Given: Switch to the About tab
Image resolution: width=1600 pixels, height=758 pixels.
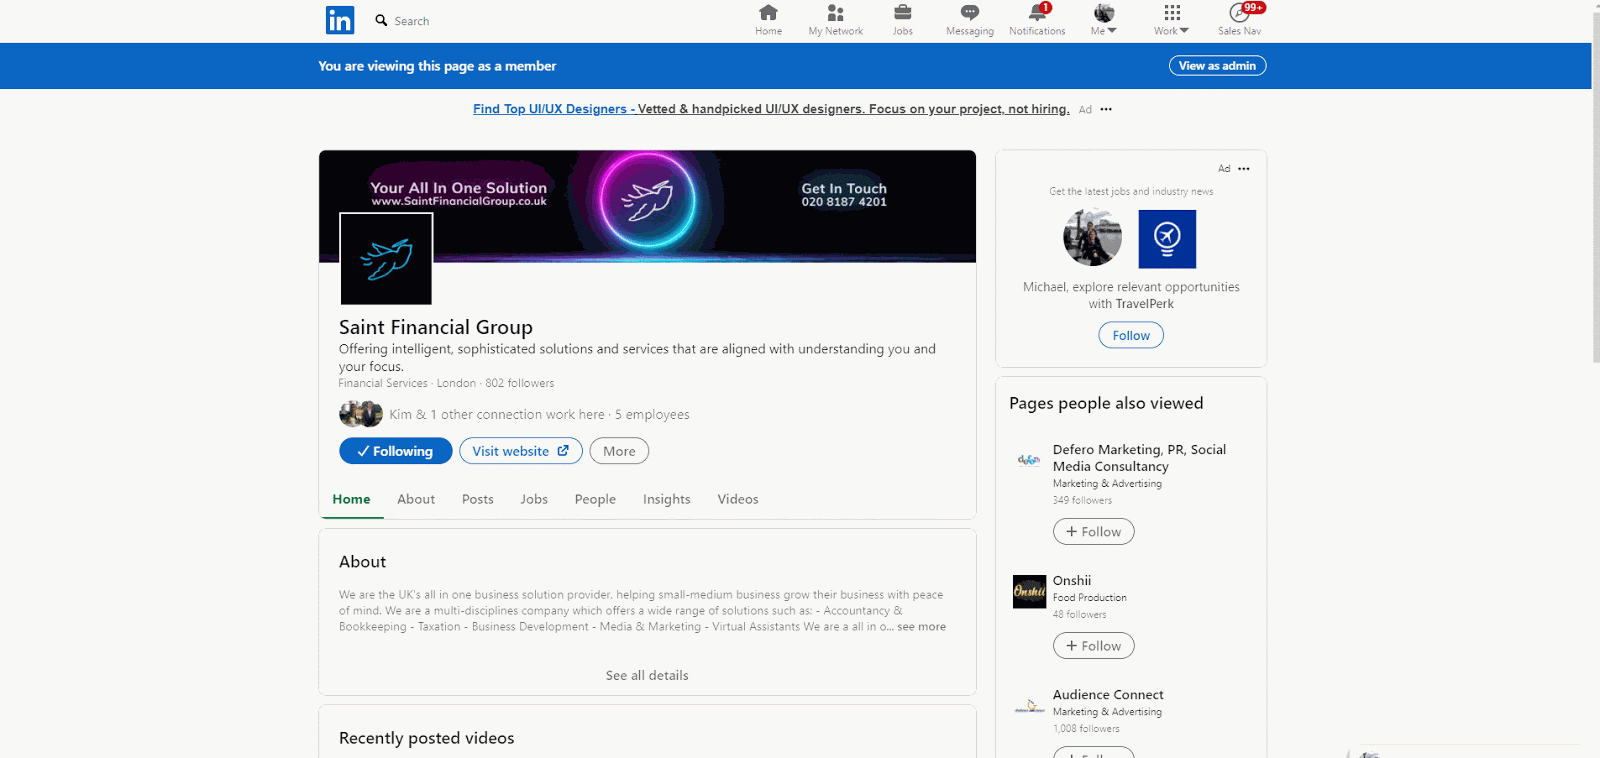Looking at the screenshot, I should pyautogui.click(x=416, y=499).
